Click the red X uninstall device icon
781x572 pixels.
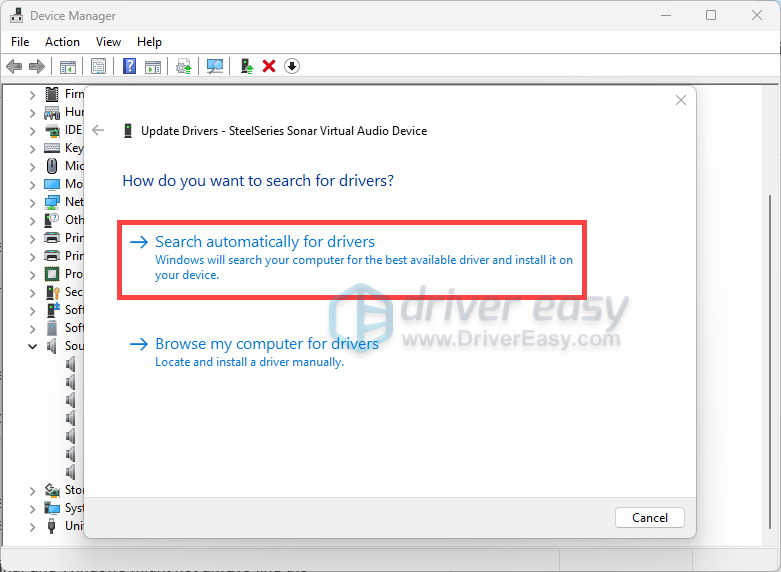pyautogui.click(x=269, y=66)
